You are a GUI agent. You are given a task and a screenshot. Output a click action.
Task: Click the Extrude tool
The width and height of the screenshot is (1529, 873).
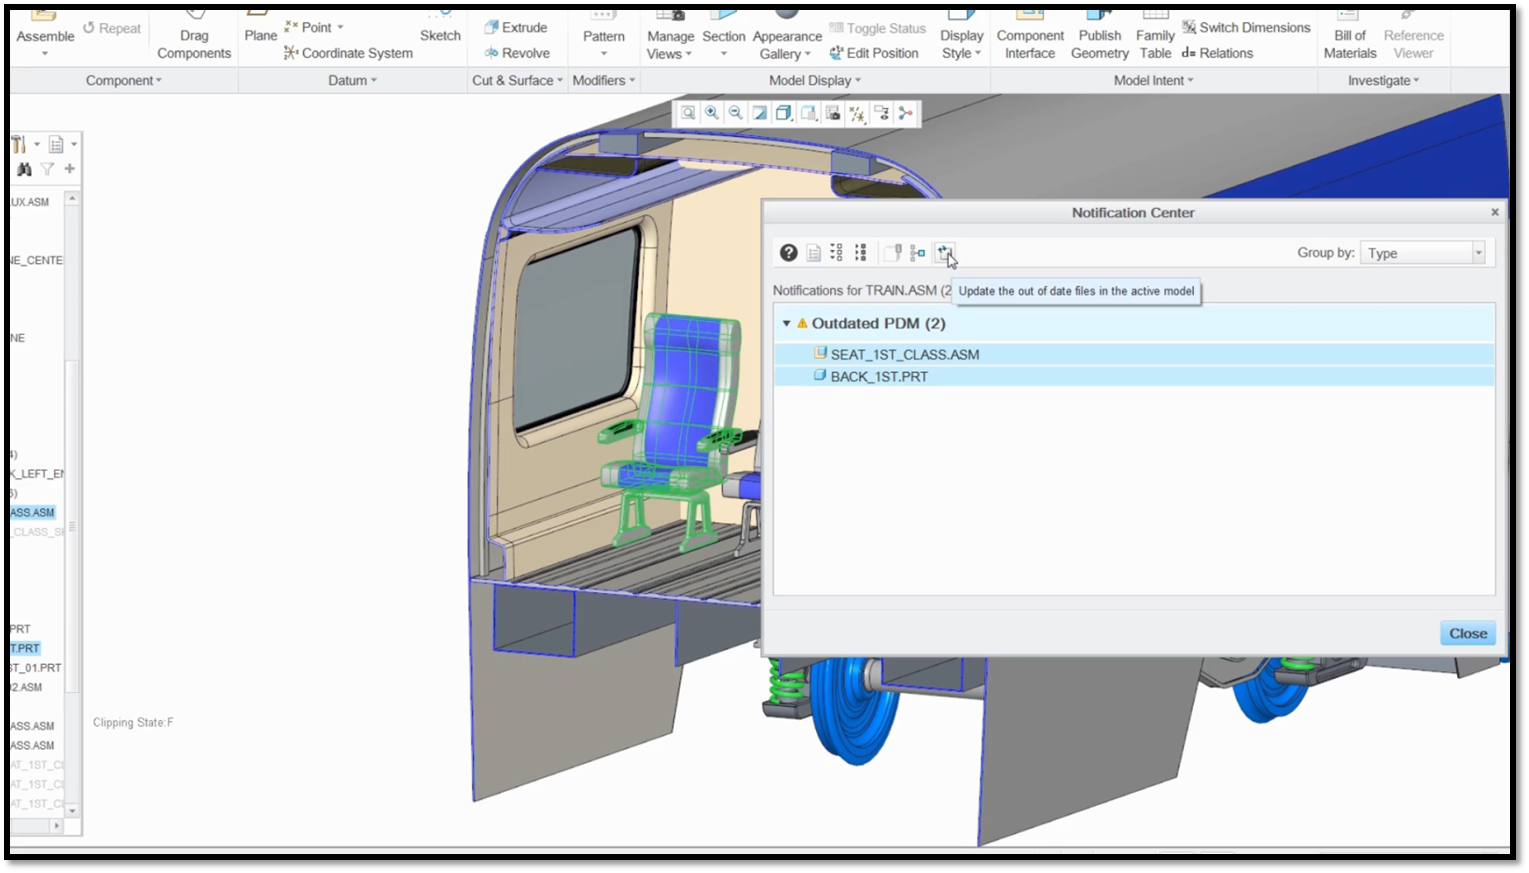(516, 28)
